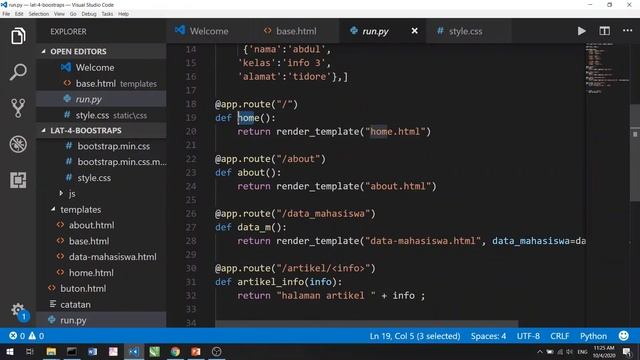
Task: Open Windows Start menu
Action: [9, 351]
